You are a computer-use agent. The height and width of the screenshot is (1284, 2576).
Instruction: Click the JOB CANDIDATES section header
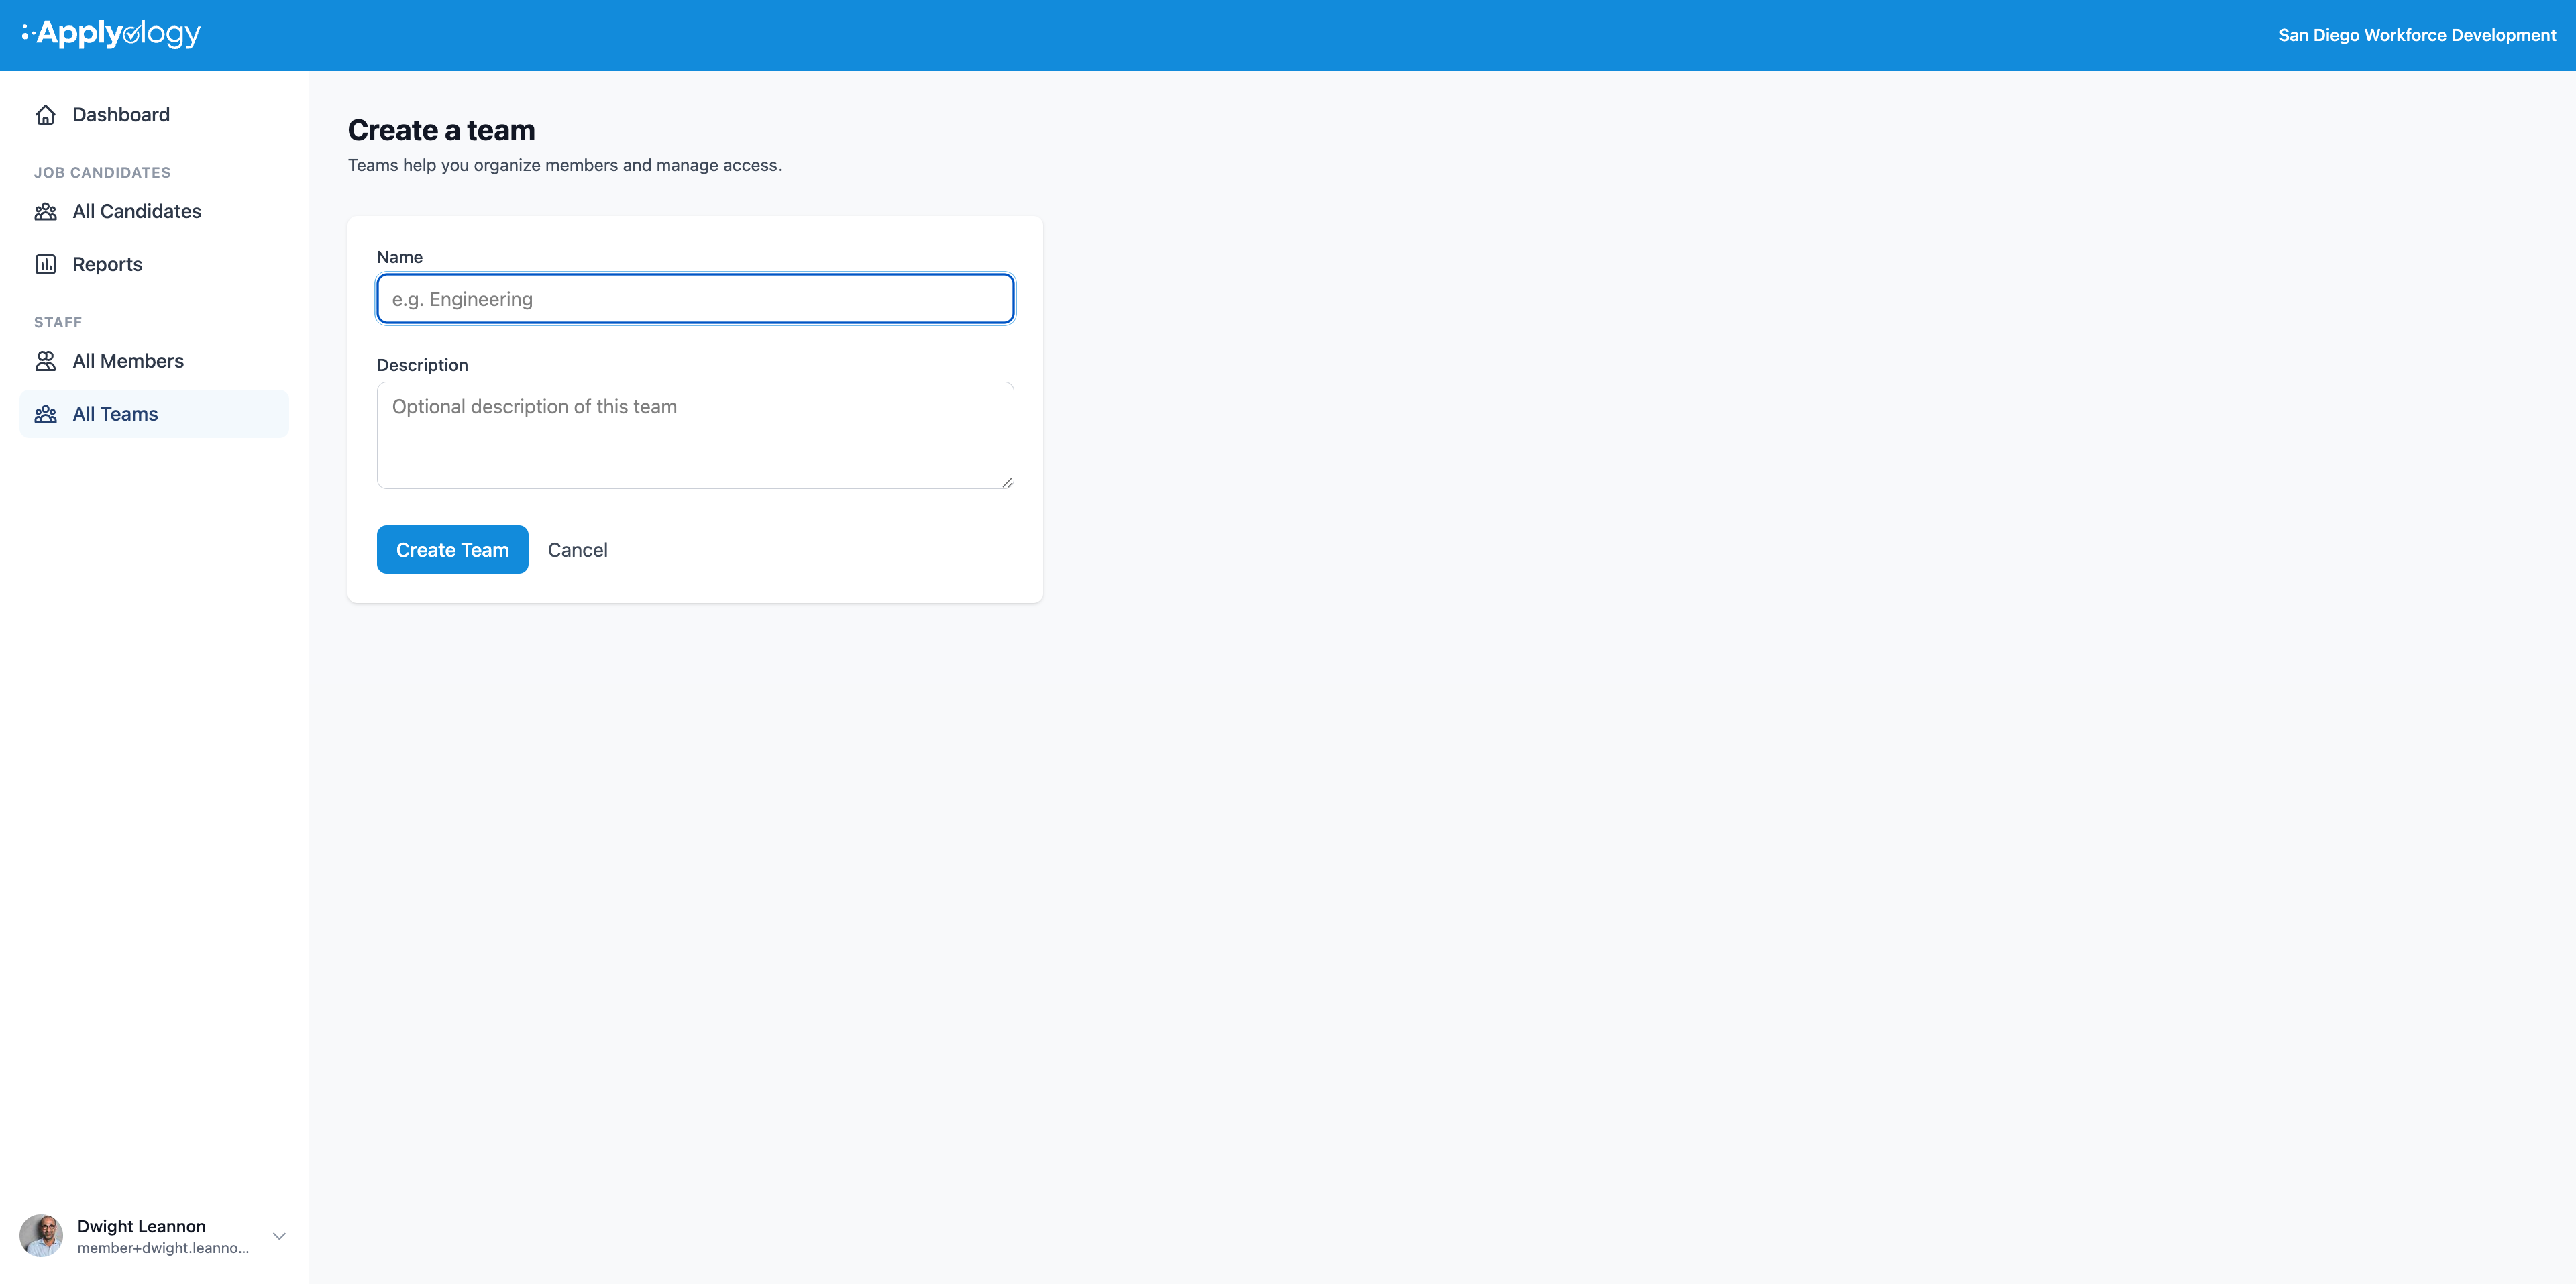point(102,173)
